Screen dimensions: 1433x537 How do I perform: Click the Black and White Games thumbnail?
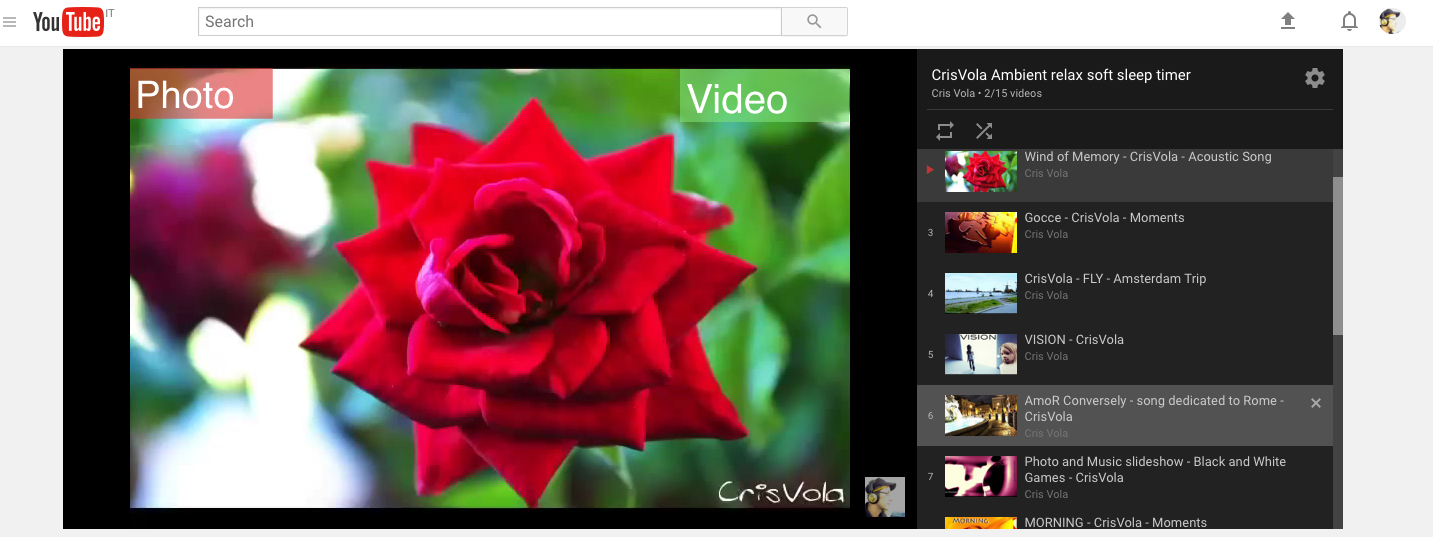pos(980,476)
